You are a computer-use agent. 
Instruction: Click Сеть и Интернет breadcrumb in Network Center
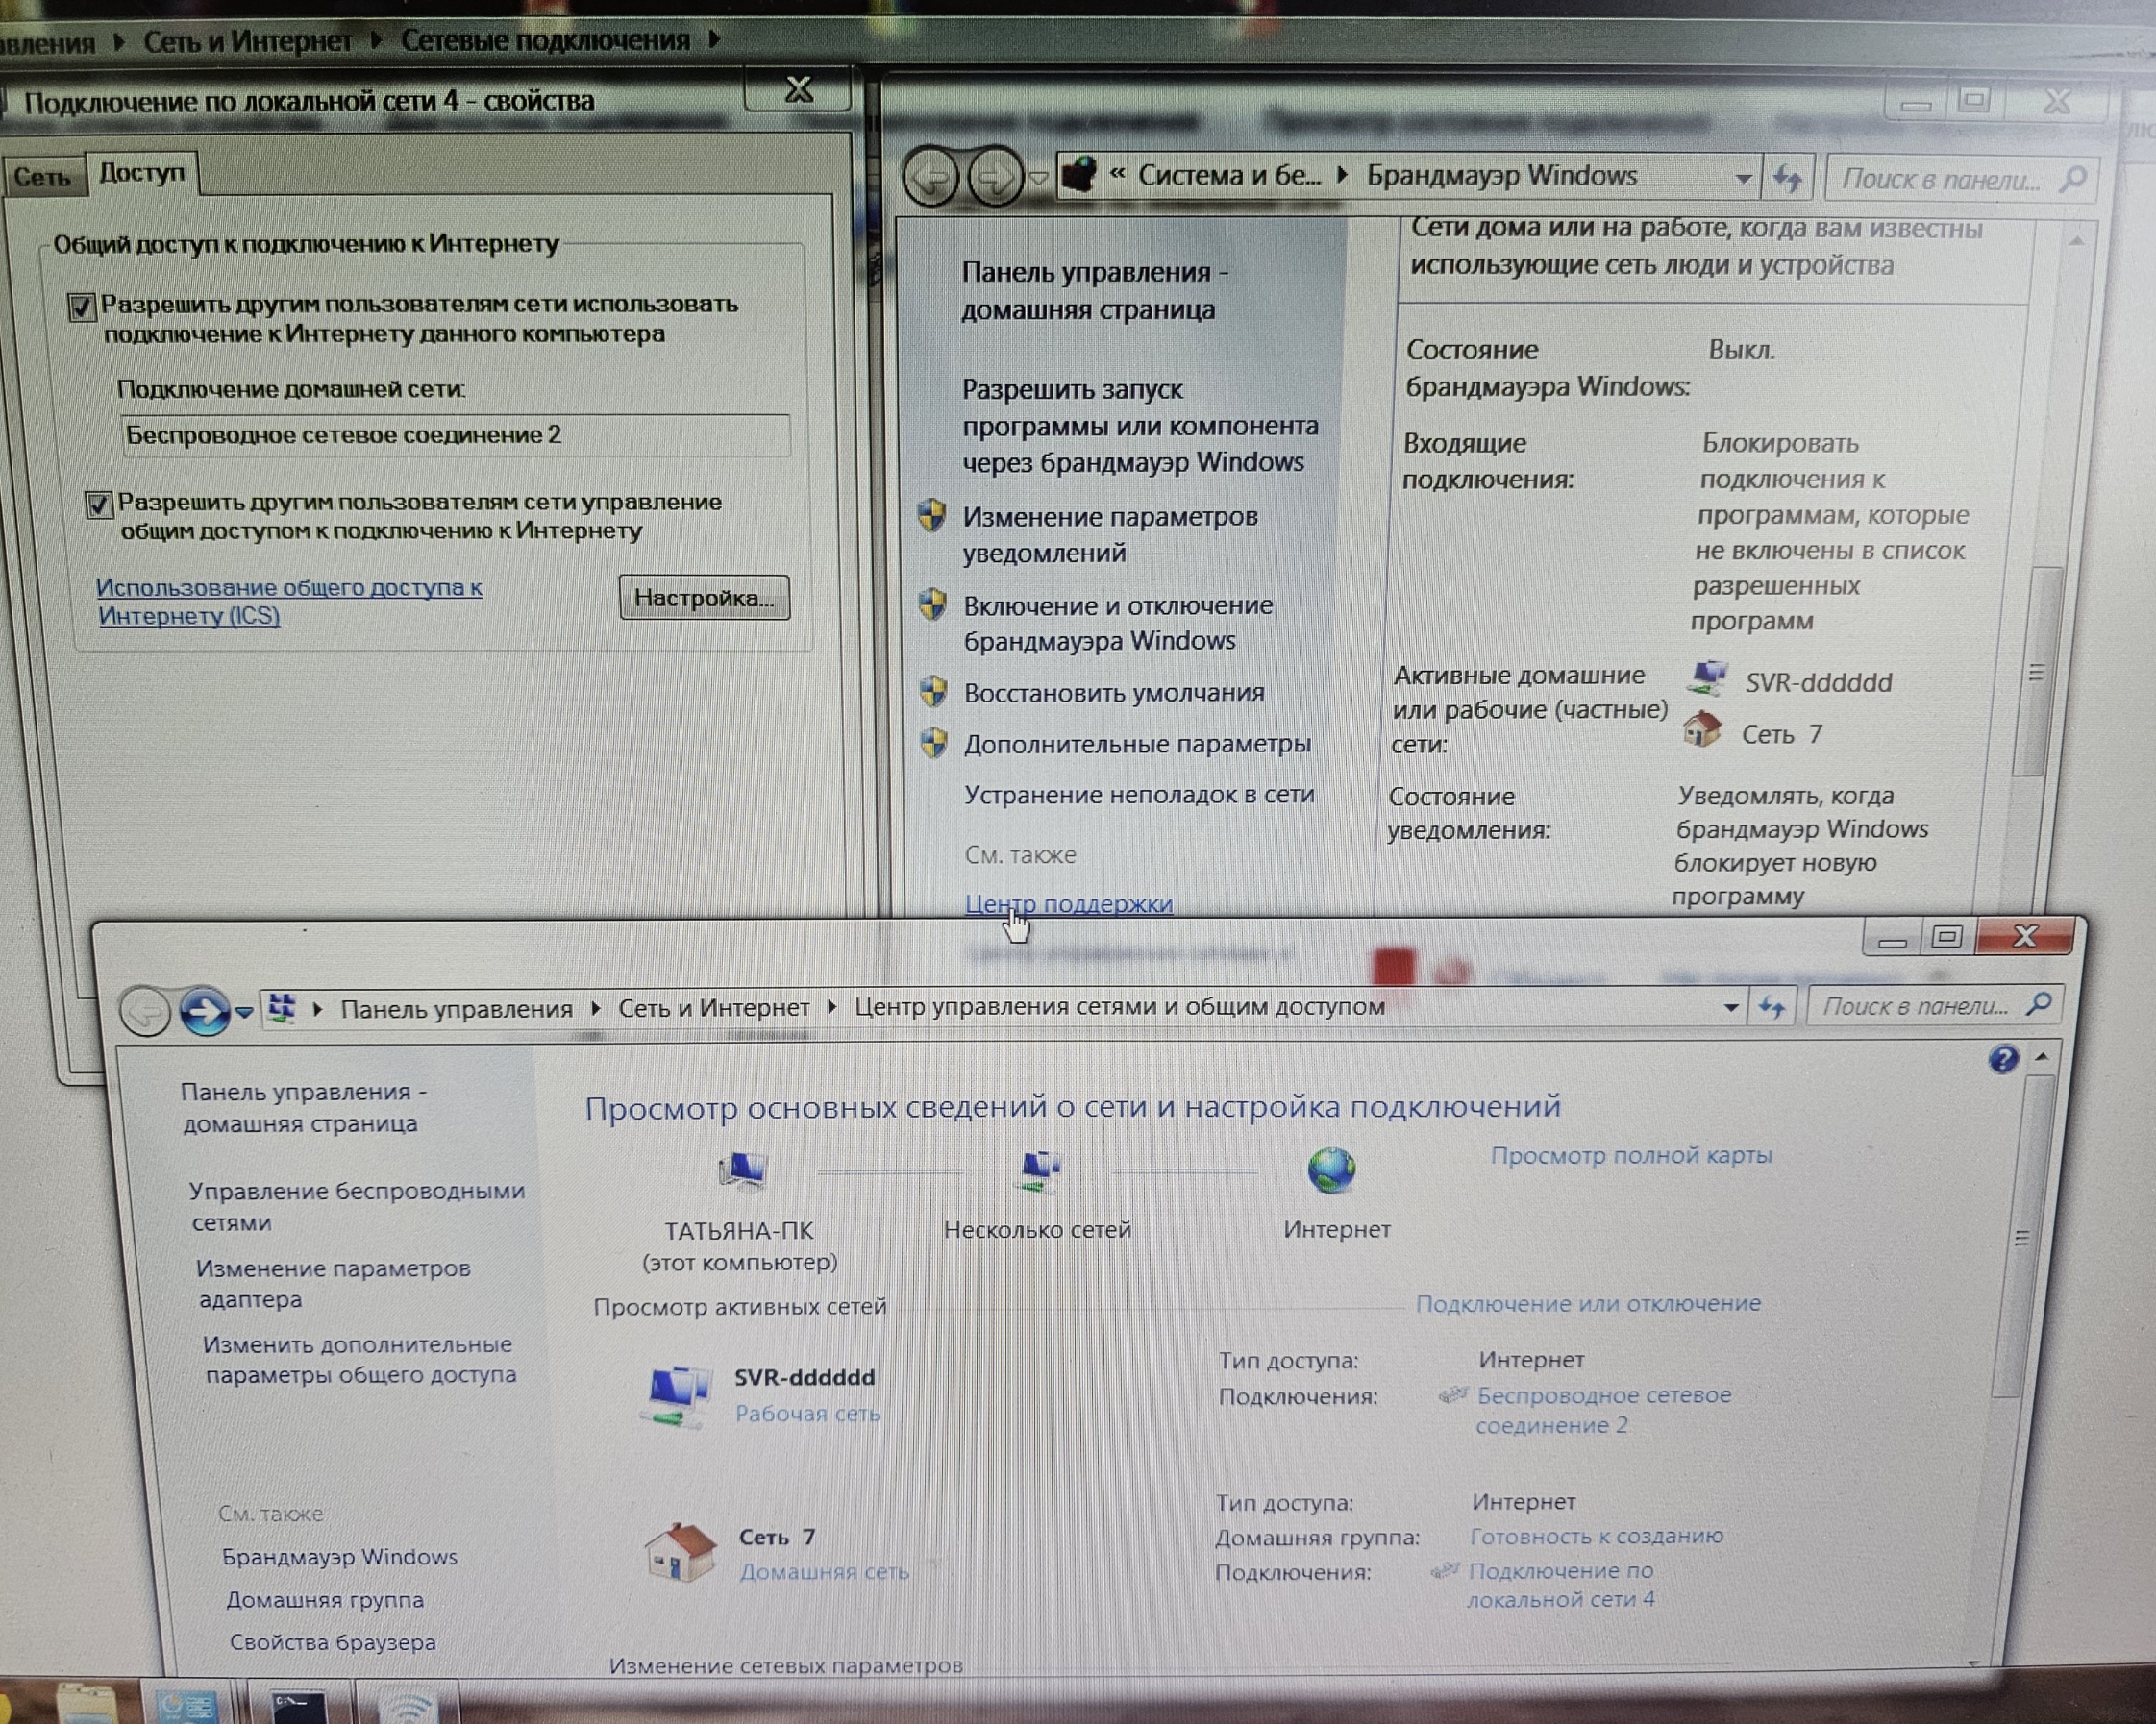(713, 1008)
